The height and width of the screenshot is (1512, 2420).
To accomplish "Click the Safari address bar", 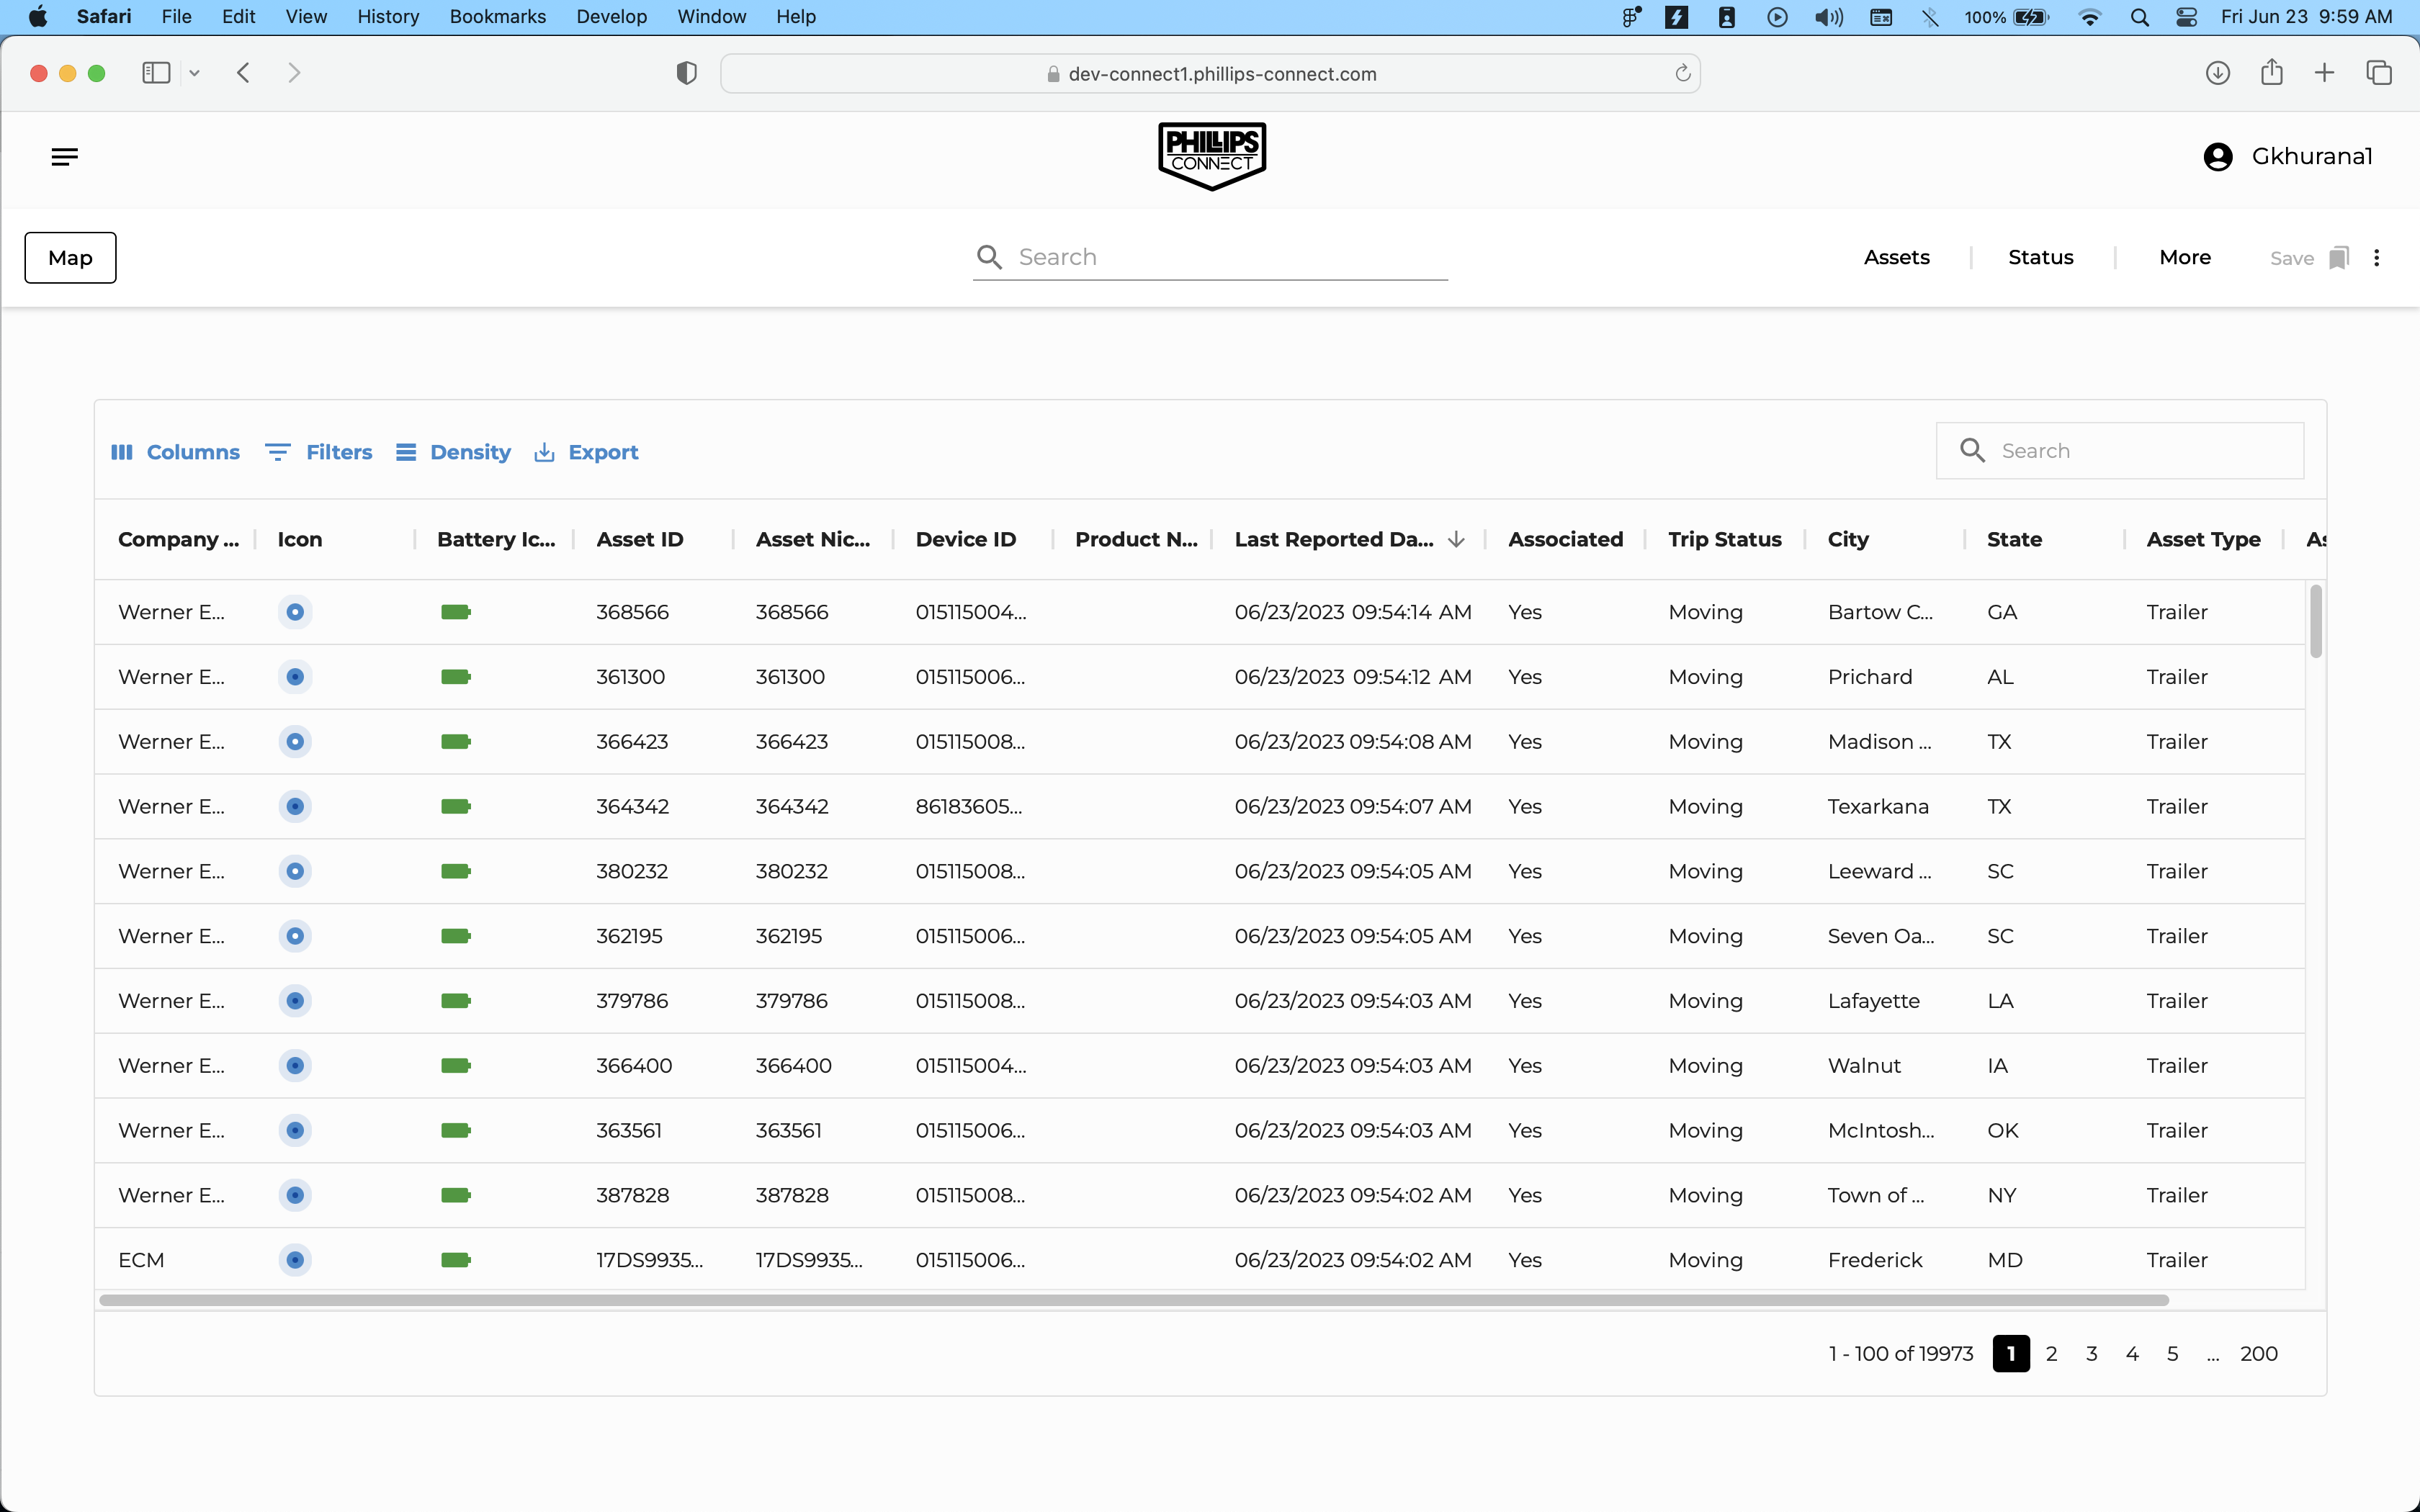I will coord(1210,73).
